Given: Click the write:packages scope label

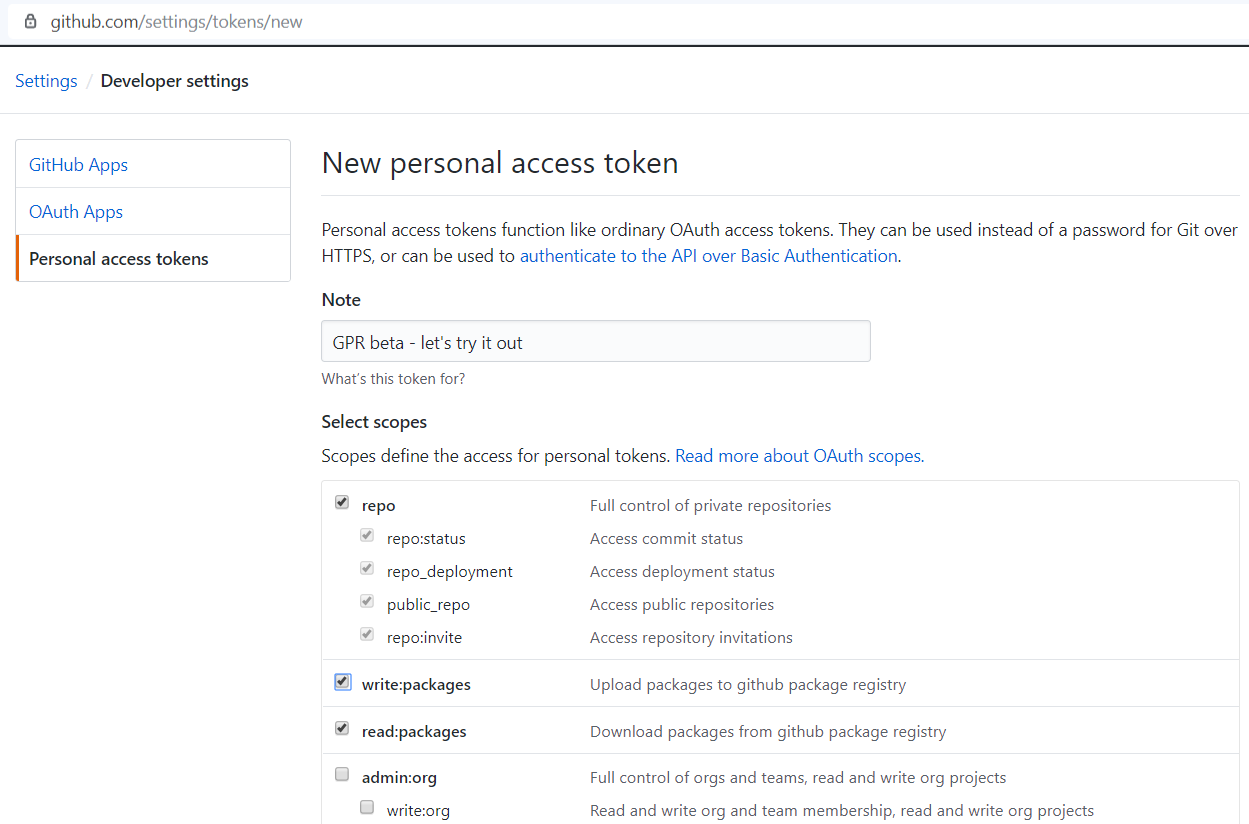Looking at the screenshot, I should 416,685.
